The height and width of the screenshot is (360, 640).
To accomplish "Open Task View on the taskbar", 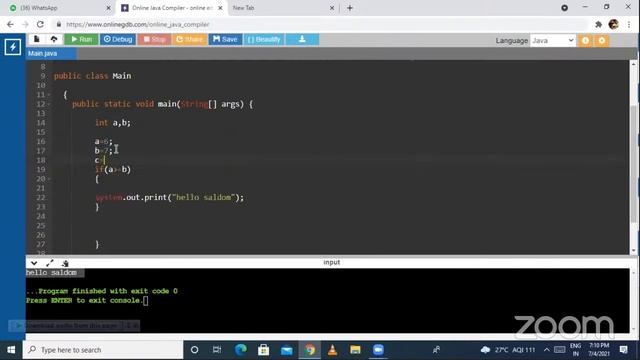I will 217,350.
